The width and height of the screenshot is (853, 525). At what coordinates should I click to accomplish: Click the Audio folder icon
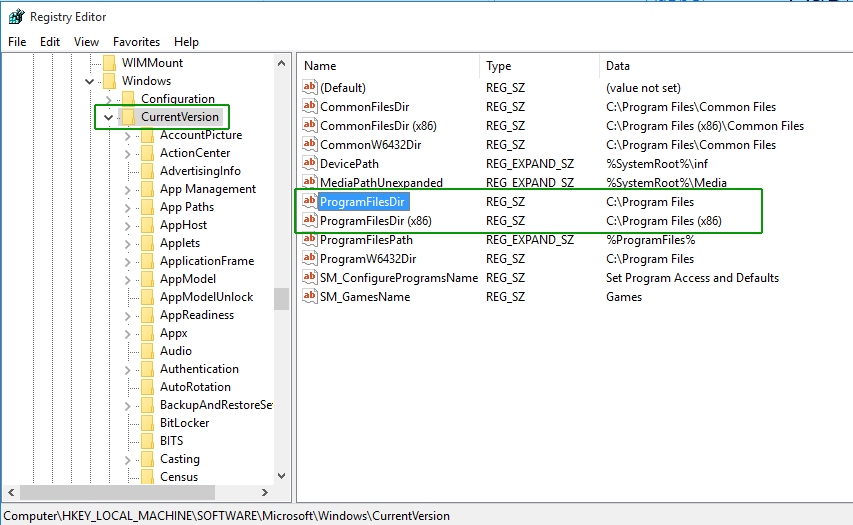(147, 350)
